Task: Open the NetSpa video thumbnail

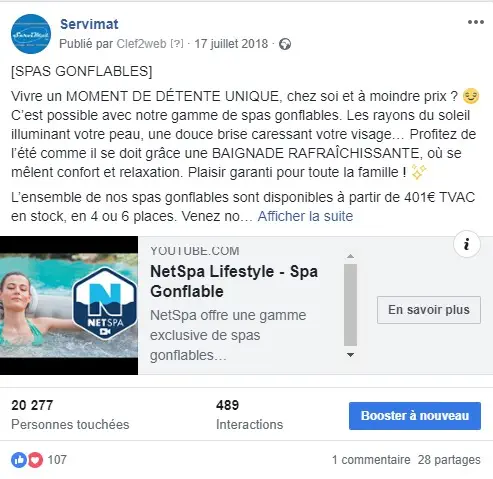Action: pyautogui.click(x=69, y=305)
